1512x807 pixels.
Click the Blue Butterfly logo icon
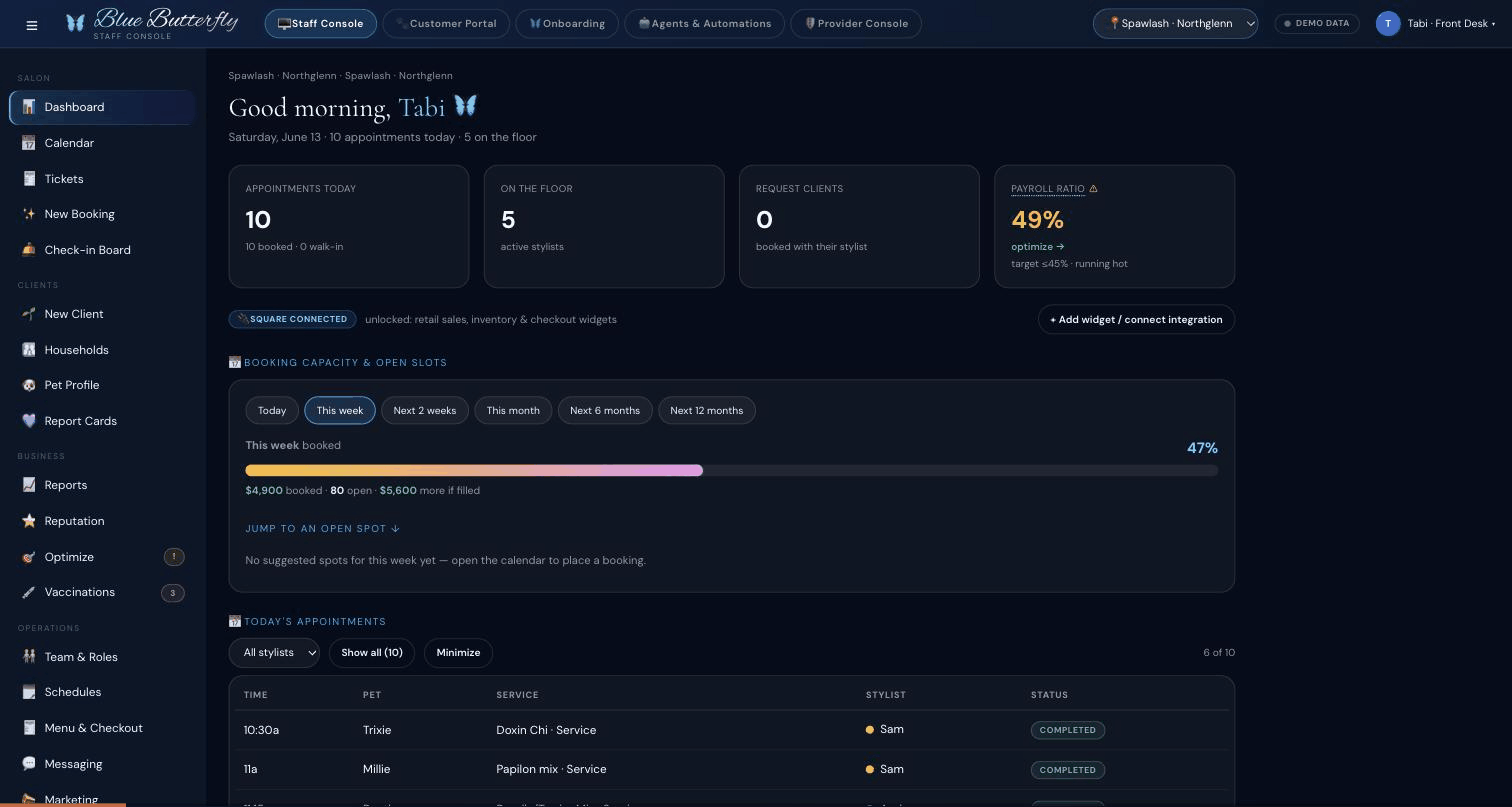pos(75,22)
